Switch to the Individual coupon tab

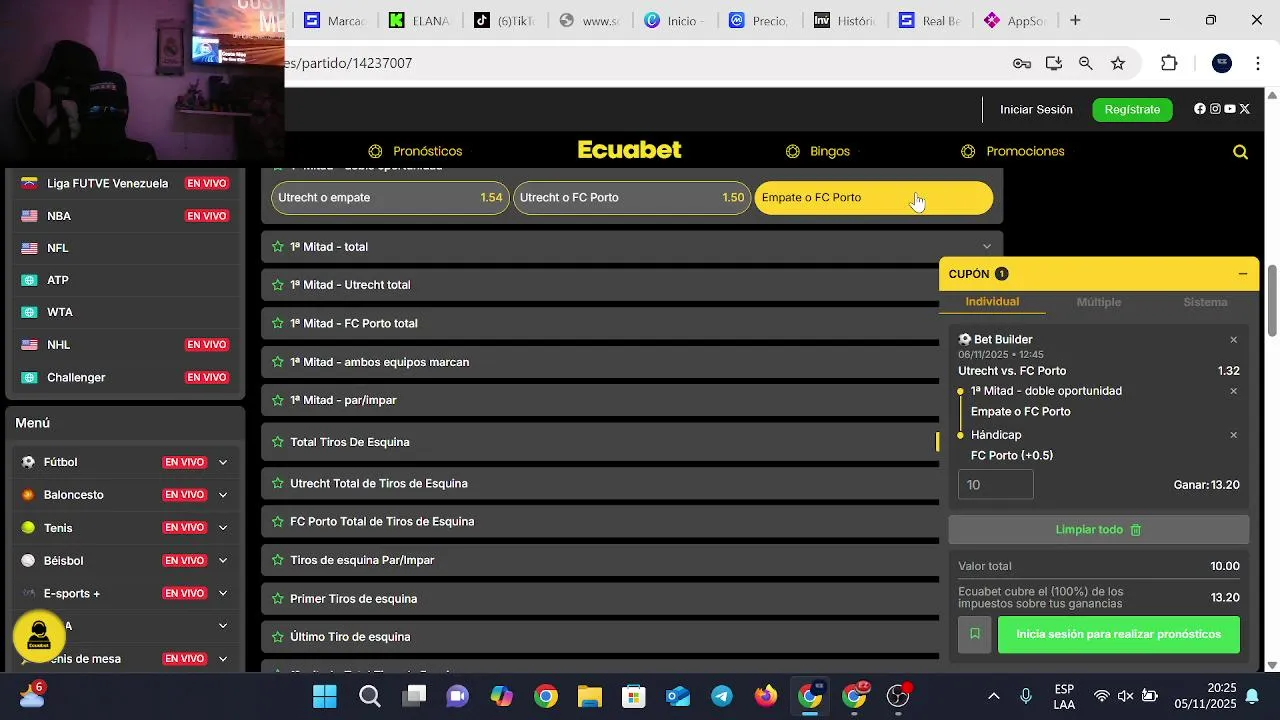pos(992,302)
